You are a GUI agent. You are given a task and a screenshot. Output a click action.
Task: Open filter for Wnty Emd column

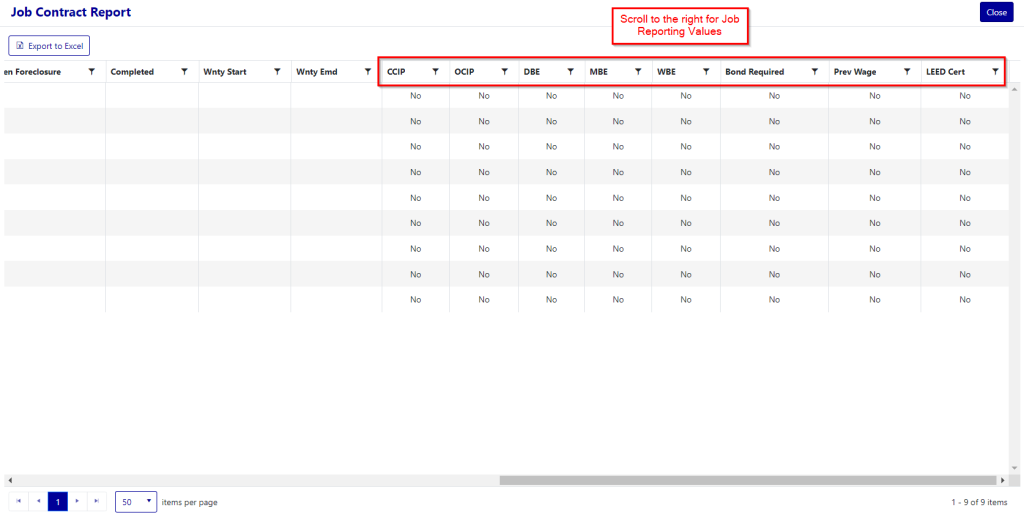pyautogui.click(x=368, y=72)
